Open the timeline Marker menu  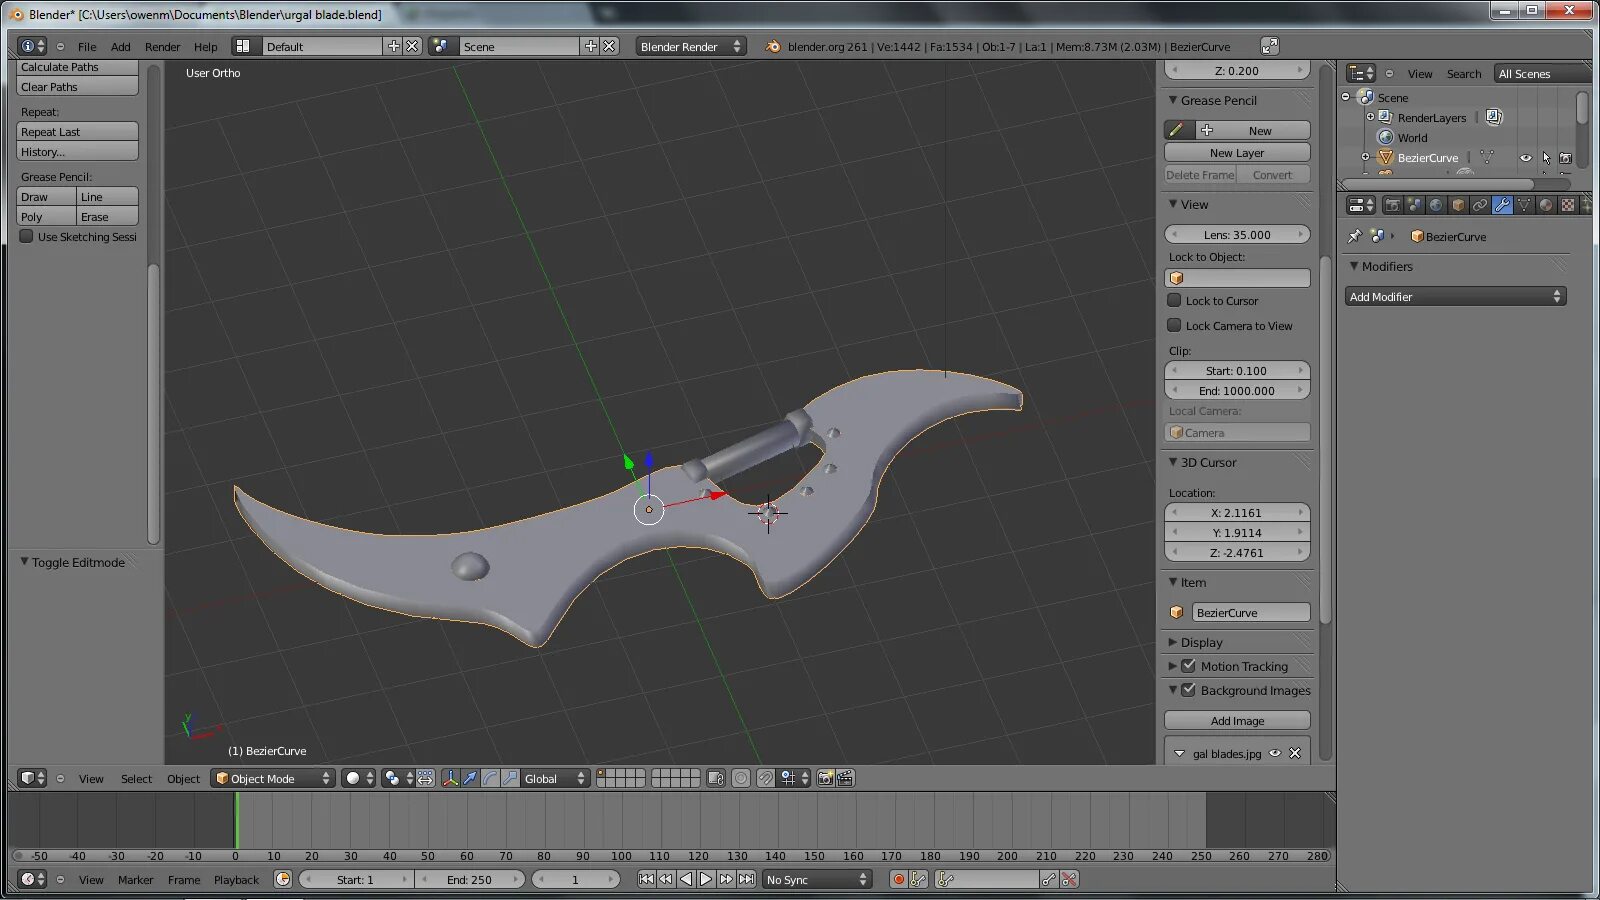[135, 879]
